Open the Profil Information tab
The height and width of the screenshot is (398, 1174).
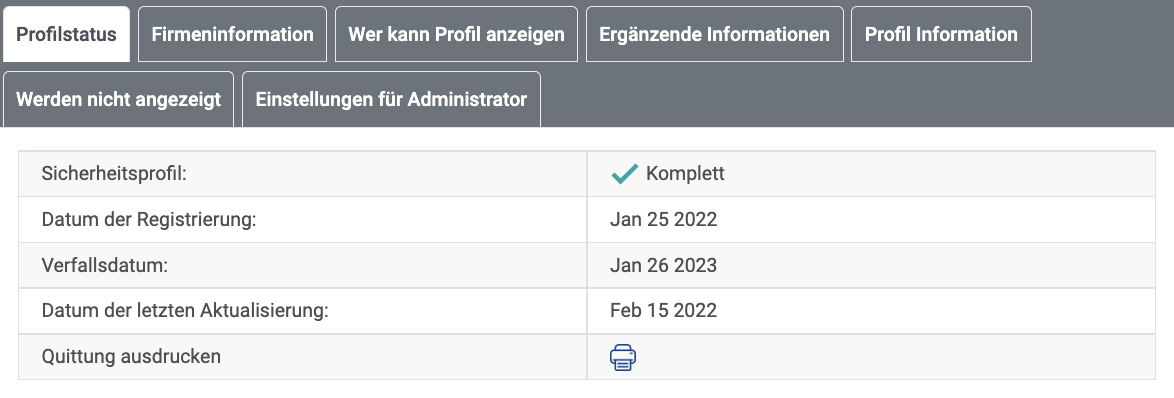coord(941,34)
